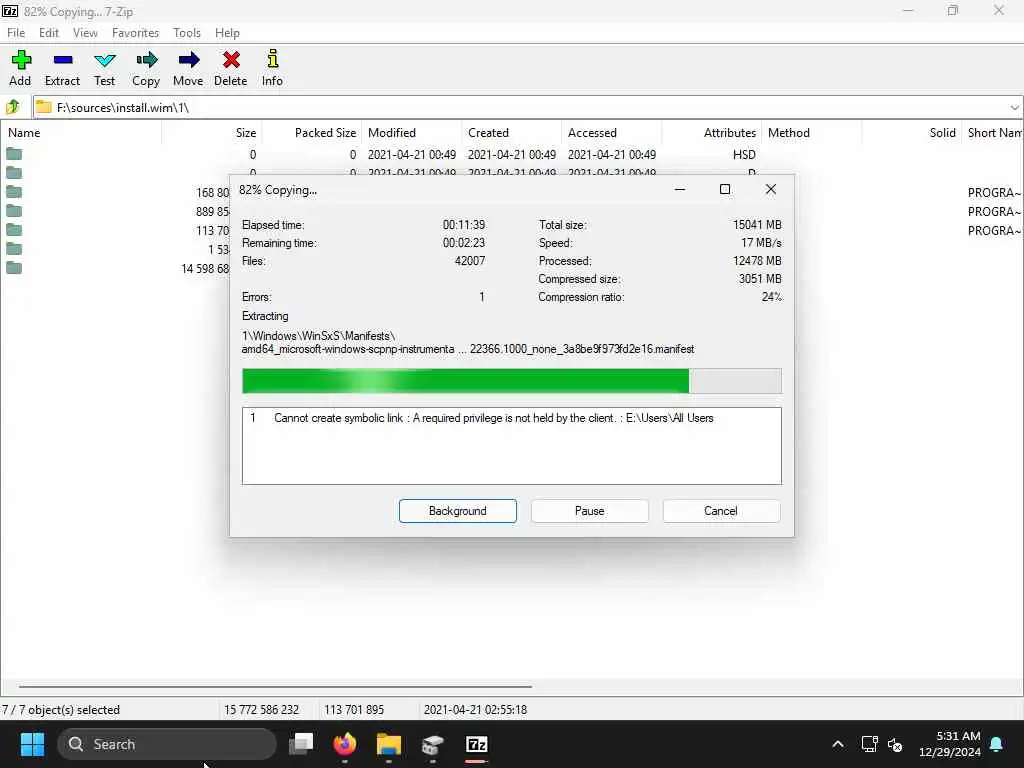Click the muted volume tray icon
Viewport: 1024px width, 768px height.
pyautogui.click(x=895, y=744)
